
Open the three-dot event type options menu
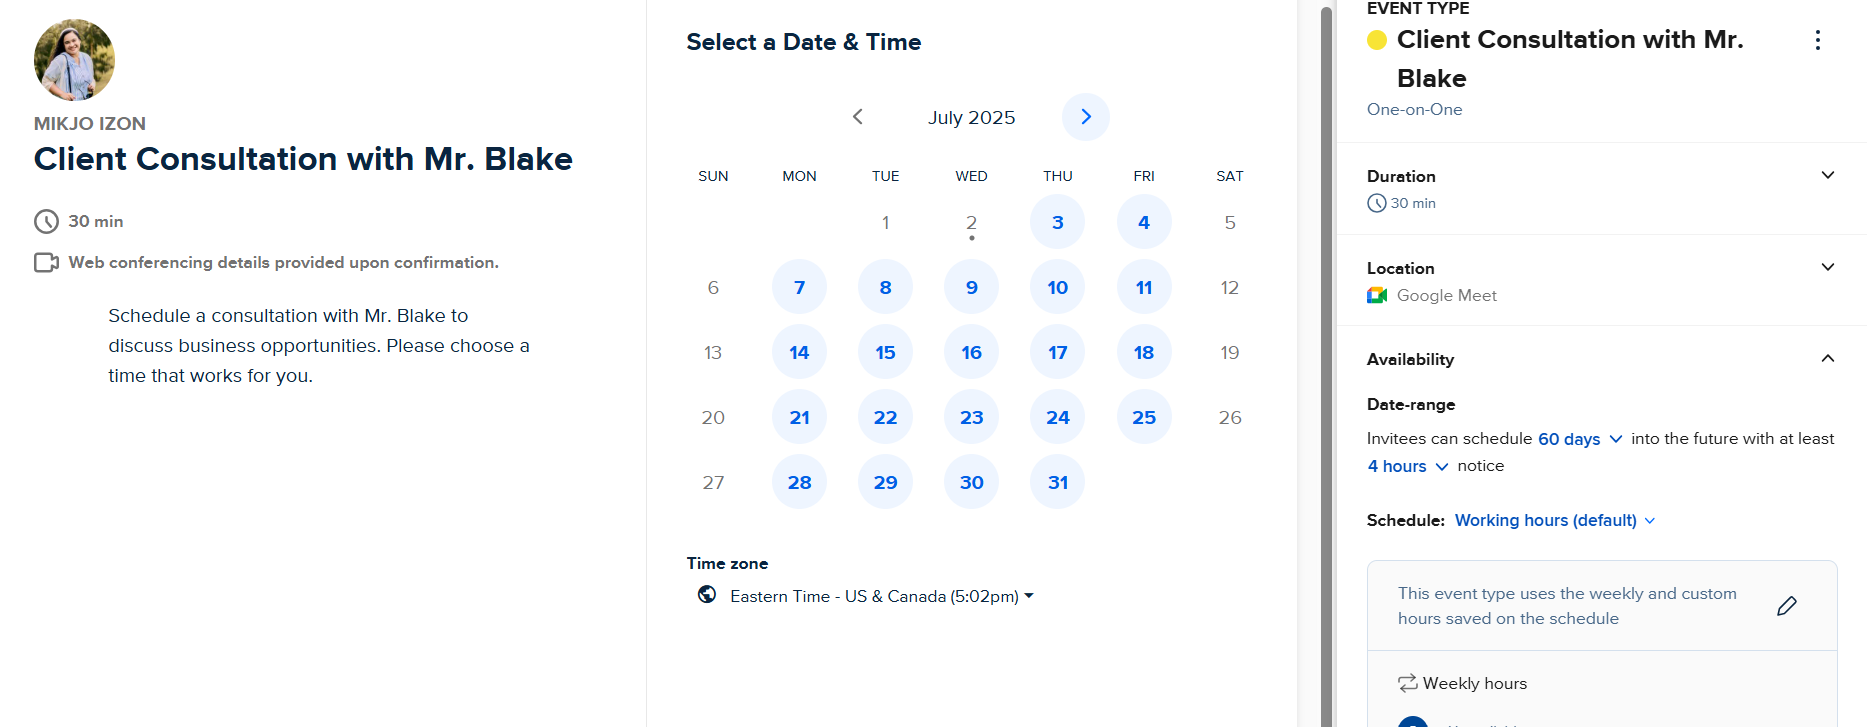coord(1818,40)
